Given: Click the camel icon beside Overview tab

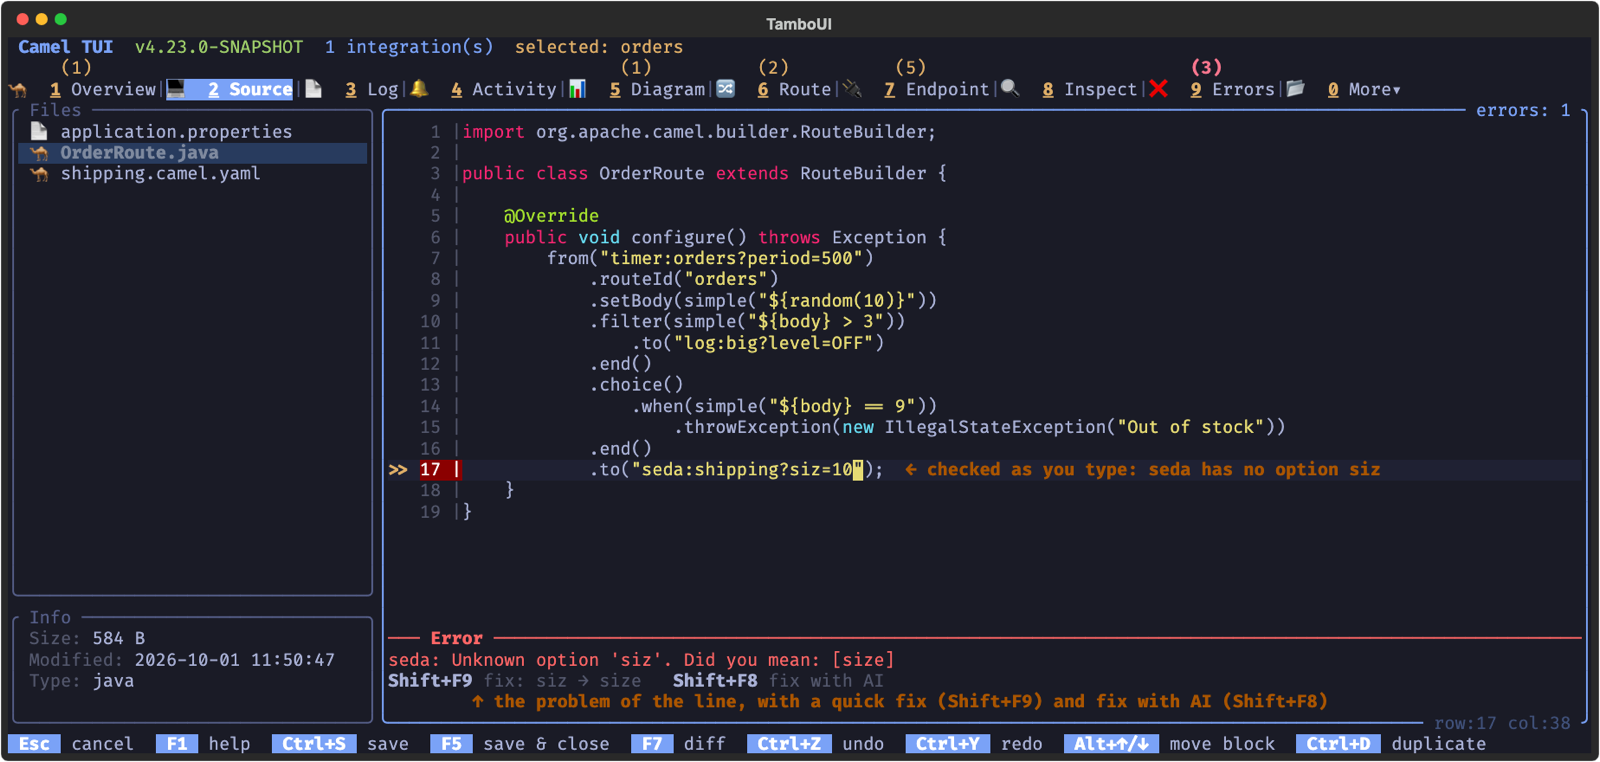Looking at the screenshot, I should point(18,90).
